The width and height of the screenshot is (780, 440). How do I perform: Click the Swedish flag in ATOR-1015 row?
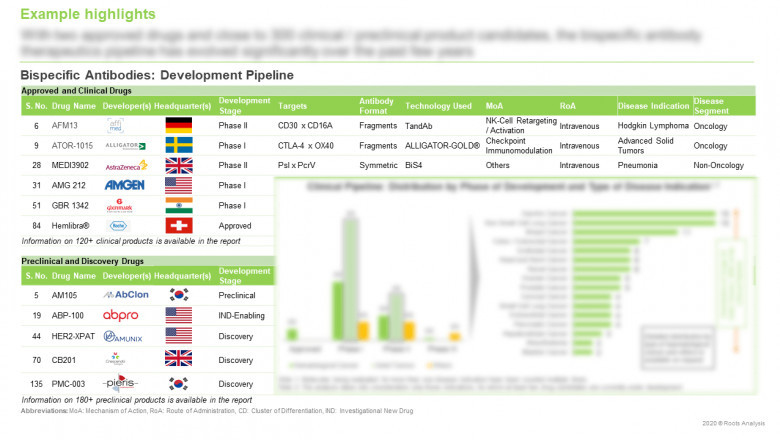(x=179, y=145)
